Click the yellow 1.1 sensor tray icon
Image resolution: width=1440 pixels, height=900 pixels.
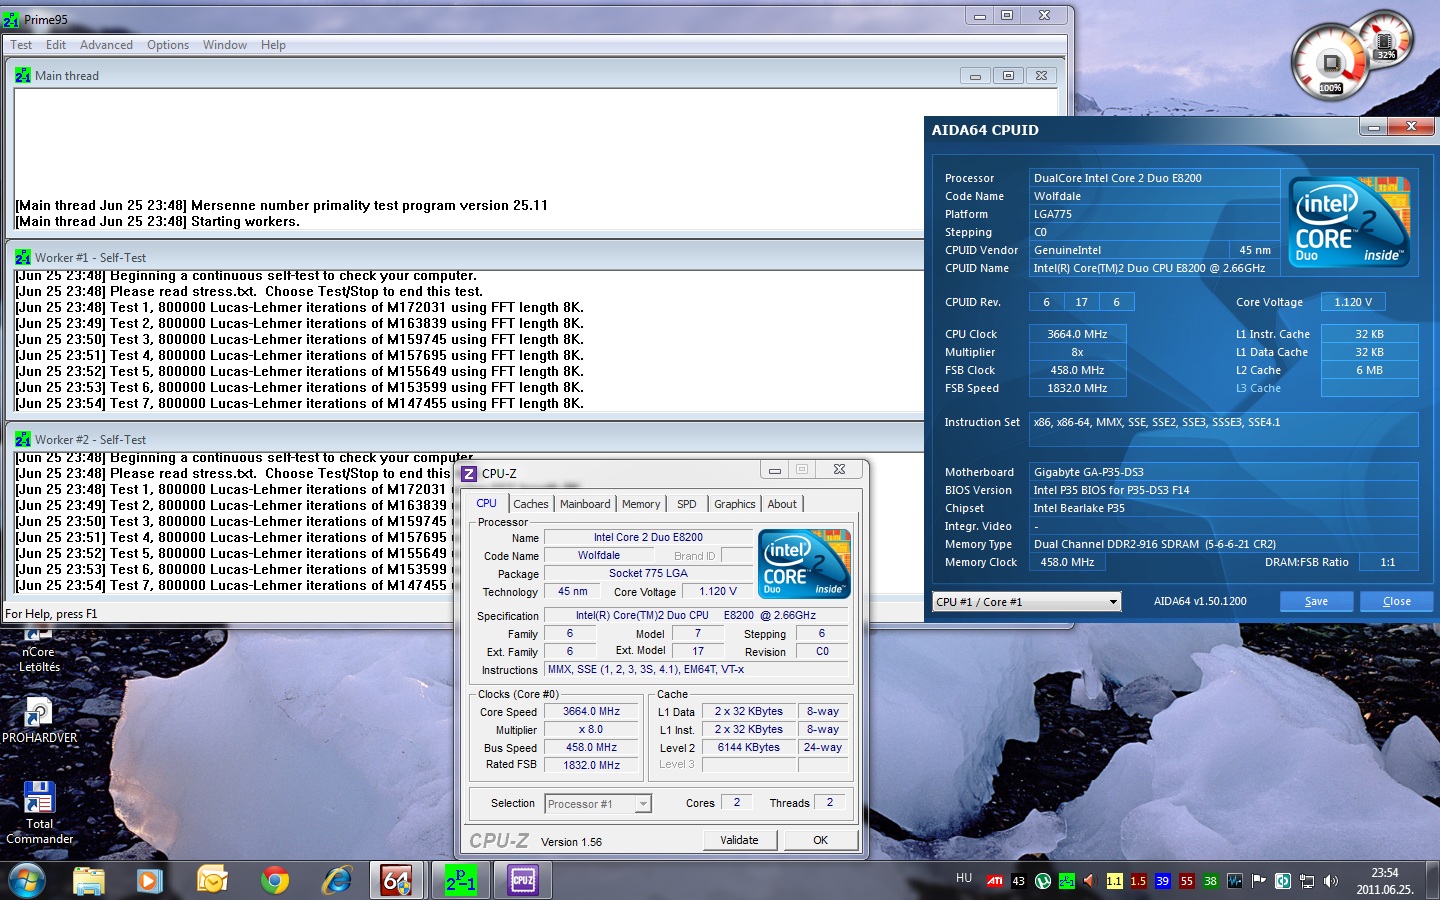point(1114,881)
